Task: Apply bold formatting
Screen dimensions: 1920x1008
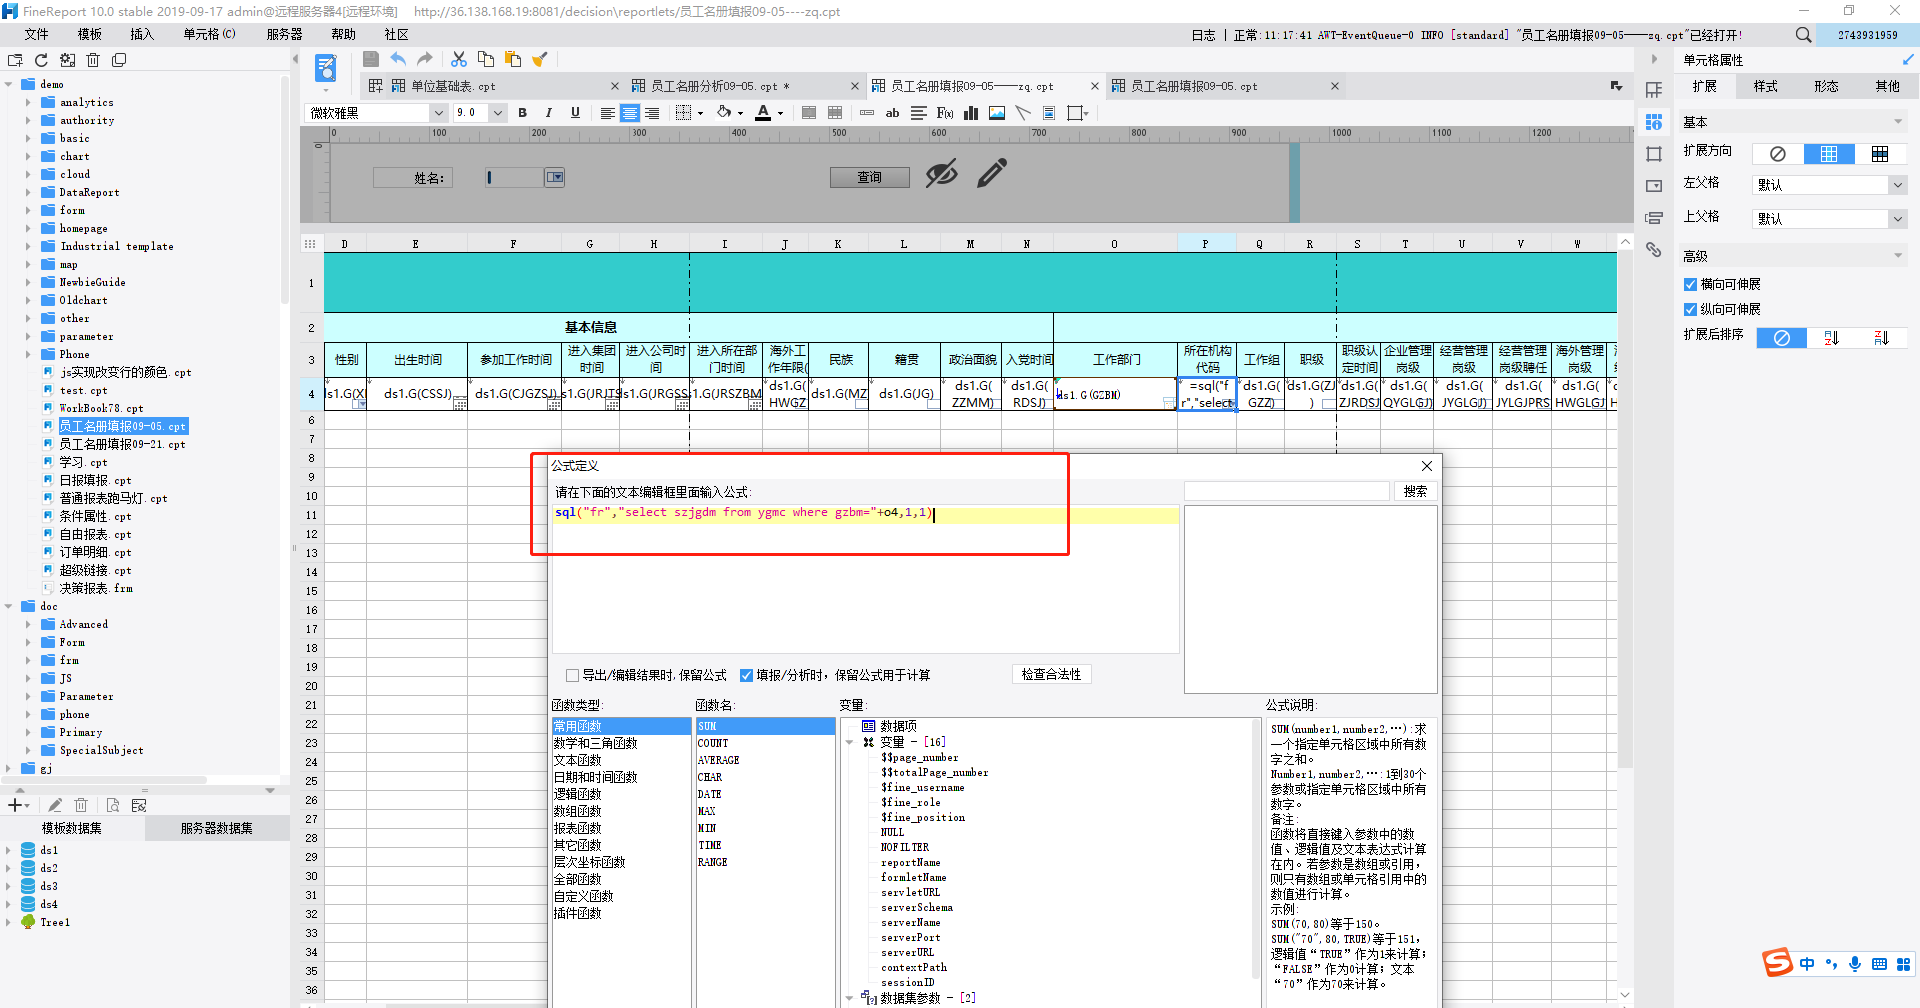Action: pyautogui.click(x=523, y=113)
